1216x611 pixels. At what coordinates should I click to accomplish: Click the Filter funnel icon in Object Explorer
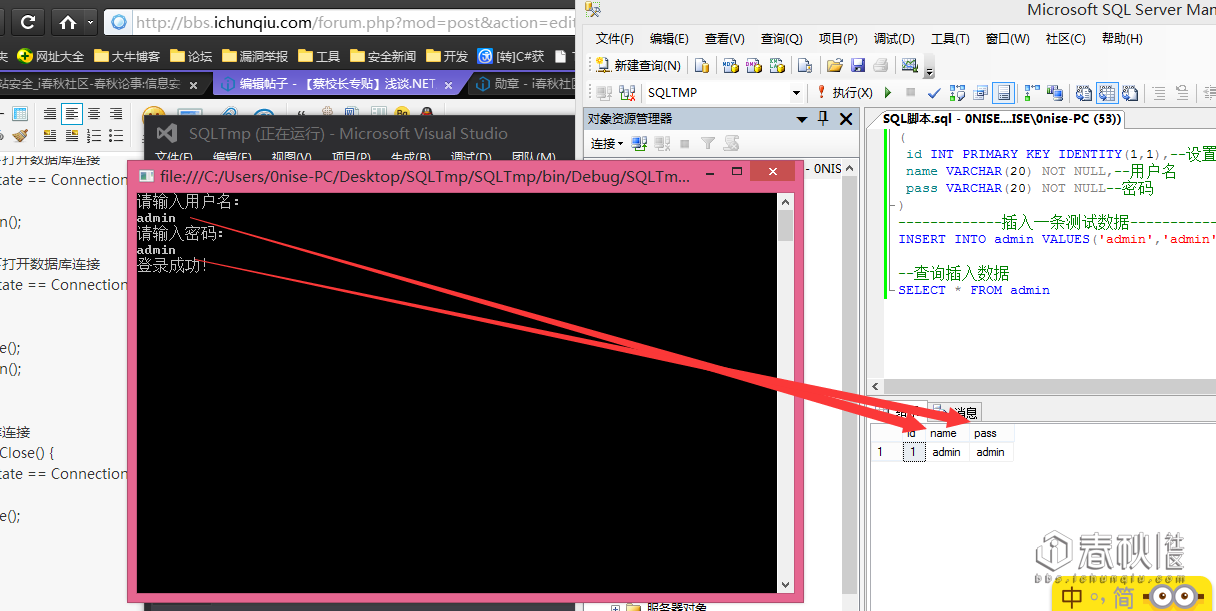pos(708,144)
